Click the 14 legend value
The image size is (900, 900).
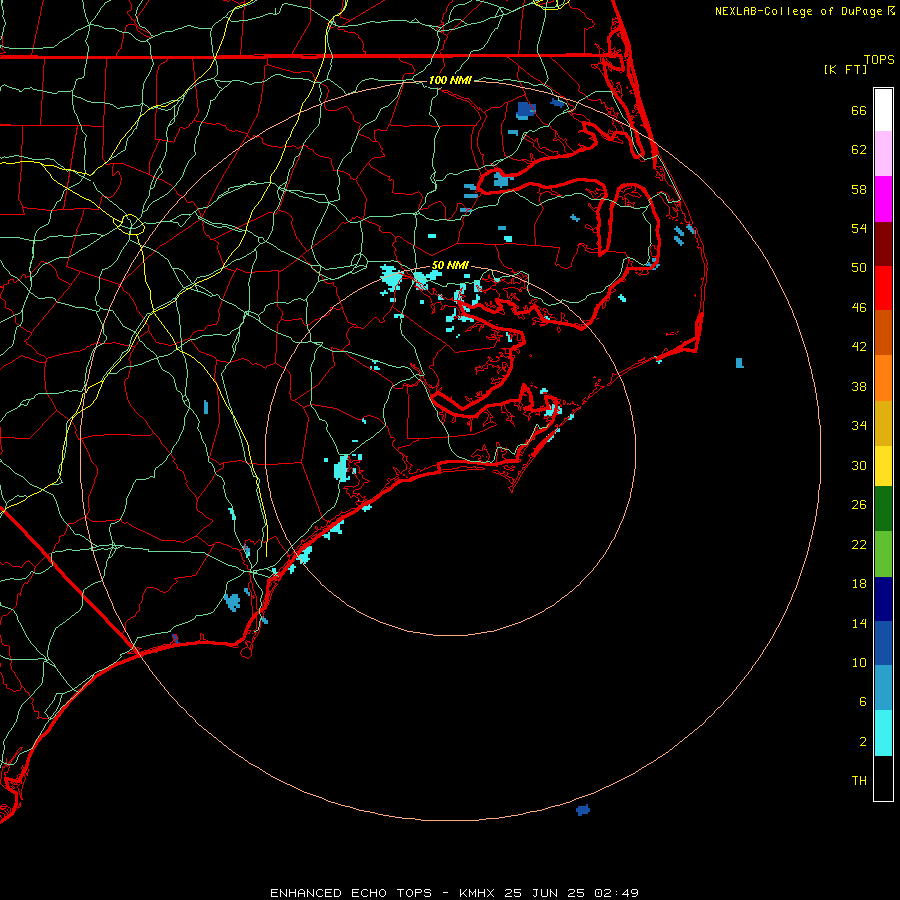click(859, 623)
